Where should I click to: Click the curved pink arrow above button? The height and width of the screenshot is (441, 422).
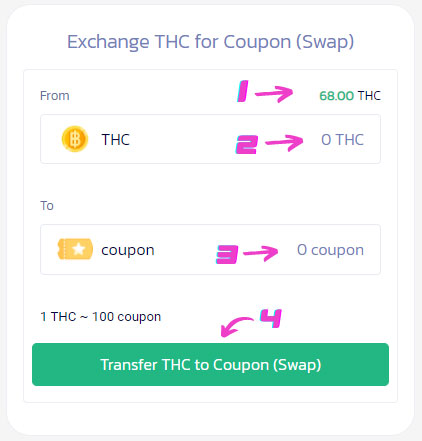[237, 327]
